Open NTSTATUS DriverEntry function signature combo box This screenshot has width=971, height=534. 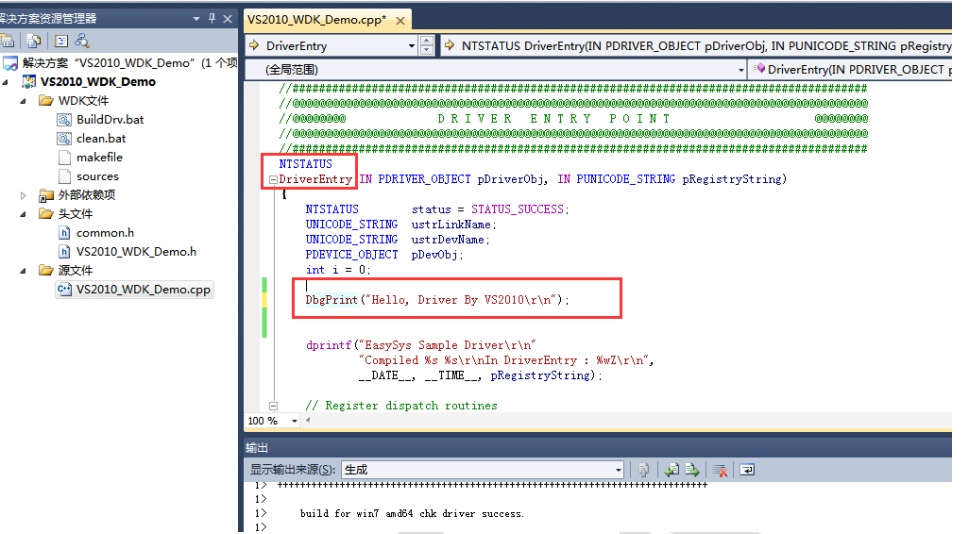696,45
